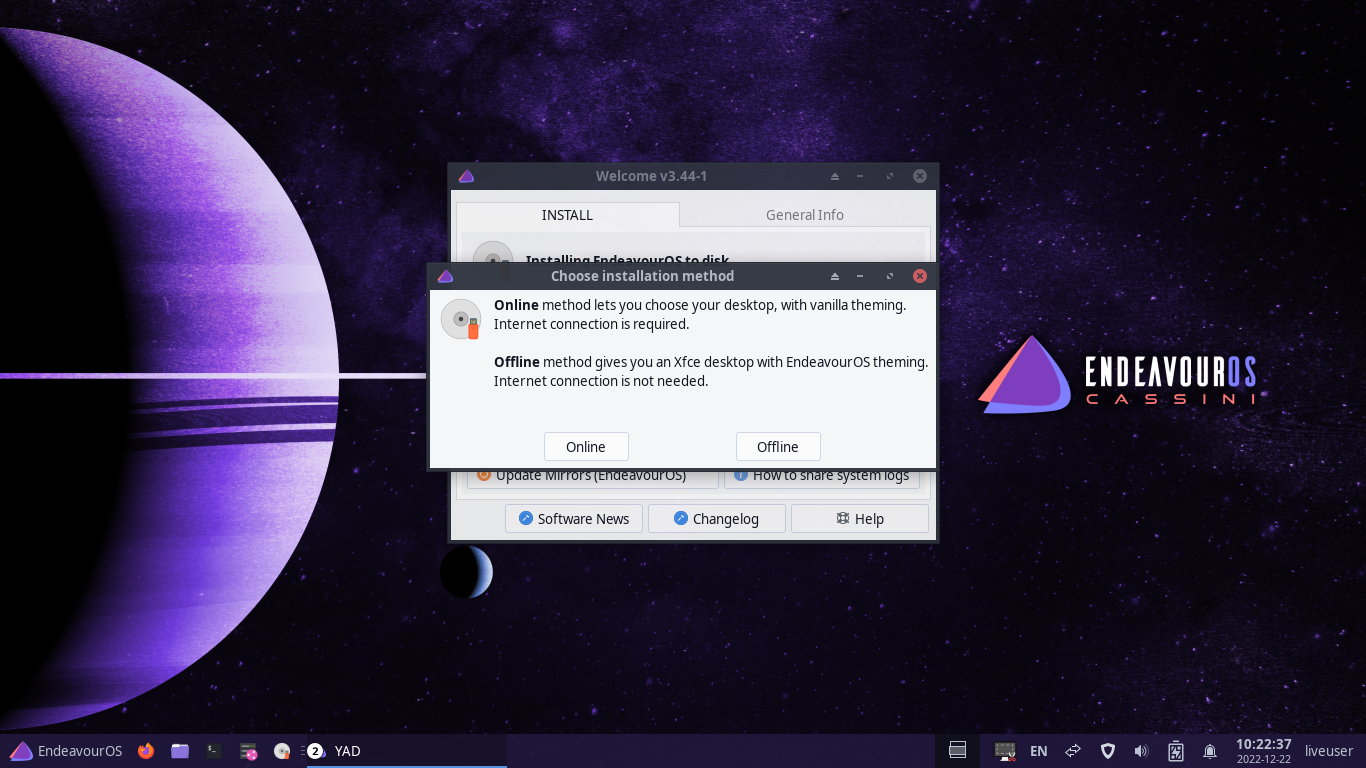Open window menu icon of Choose installation method
Screen dimensions: 1366x768
446,276
